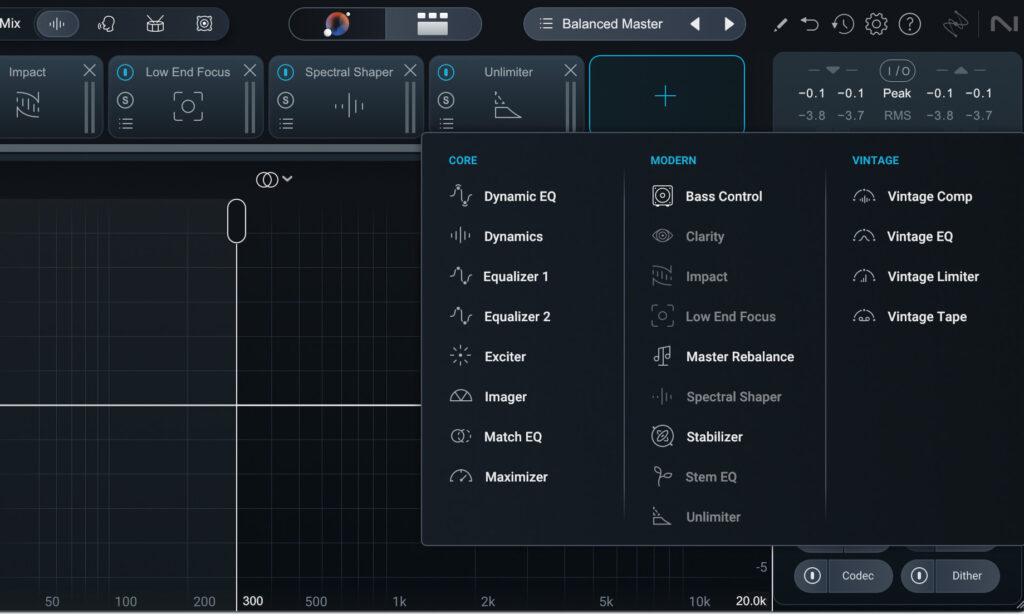Add Match EQ module
The height and width of the screenshot is (614, 1024).
coord(496,436)
